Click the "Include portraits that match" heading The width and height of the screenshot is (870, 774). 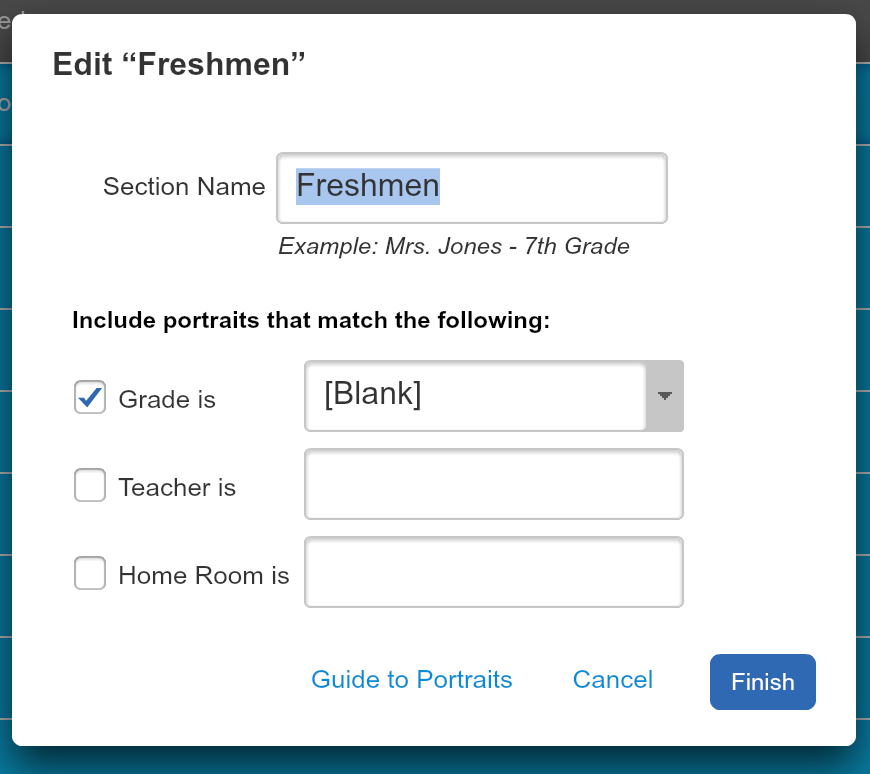click(x=311, y=321)
